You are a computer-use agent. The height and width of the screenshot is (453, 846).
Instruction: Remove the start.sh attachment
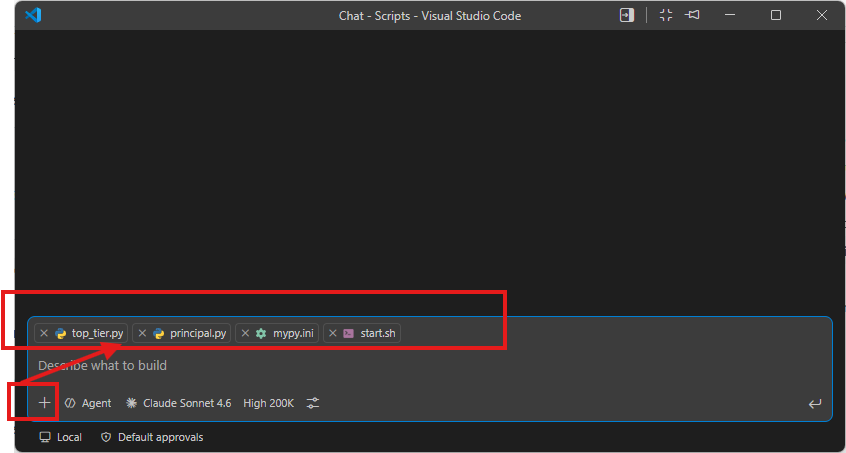point(333,333)
